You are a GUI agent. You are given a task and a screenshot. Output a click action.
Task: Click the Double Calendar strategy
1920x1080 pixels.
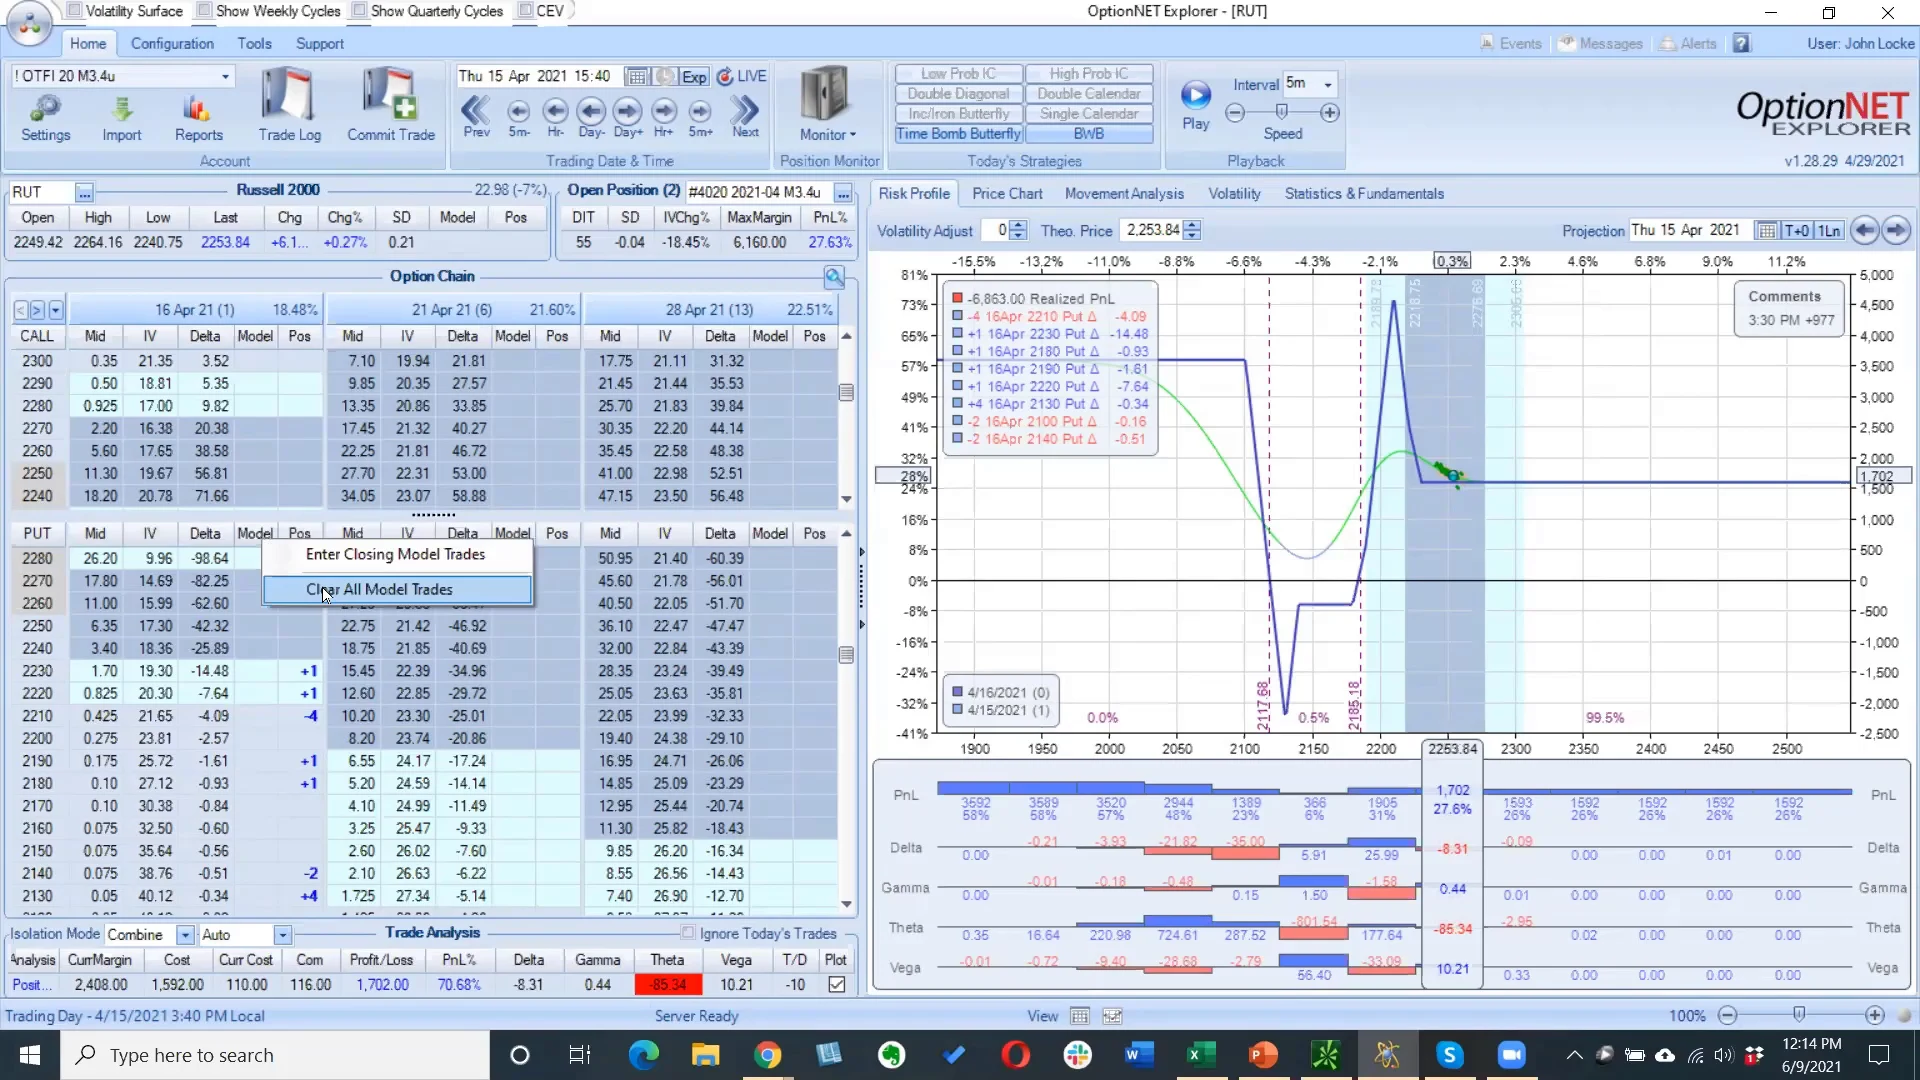[1088, 94]
